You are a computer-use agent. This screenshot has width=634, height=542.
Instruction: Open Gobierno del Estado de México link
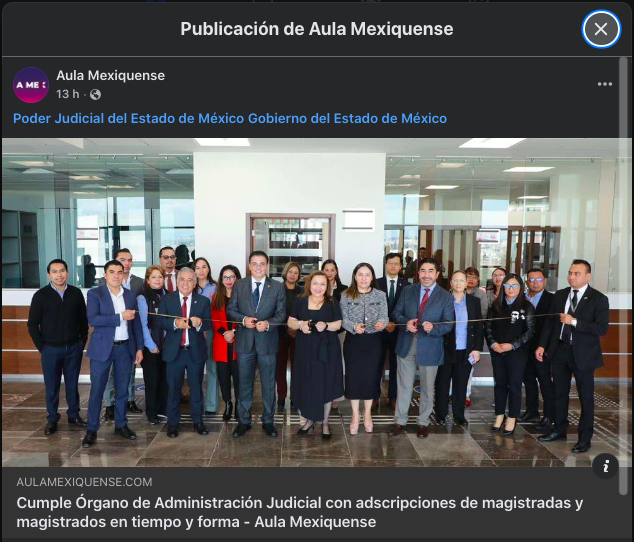(347, 119)
